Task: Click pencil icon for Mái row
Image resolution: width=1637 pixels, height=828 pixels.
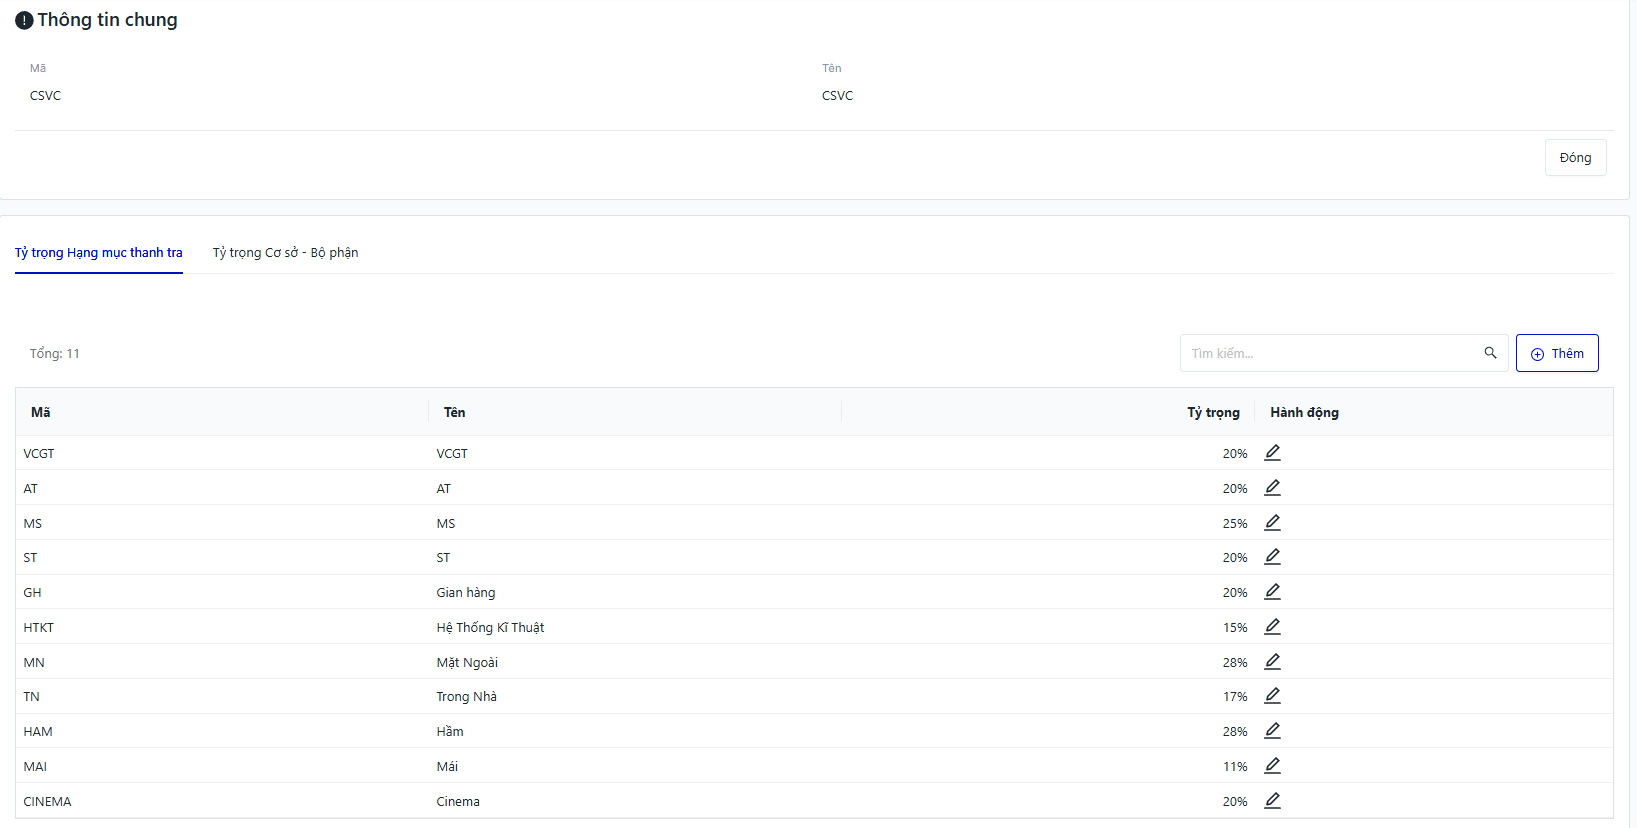Action: (1272, 766)
